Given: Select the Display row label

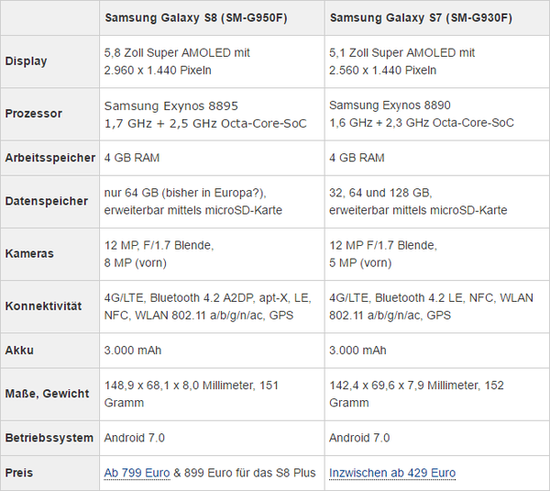Looking at the screenshot, I should coord(26,61).
